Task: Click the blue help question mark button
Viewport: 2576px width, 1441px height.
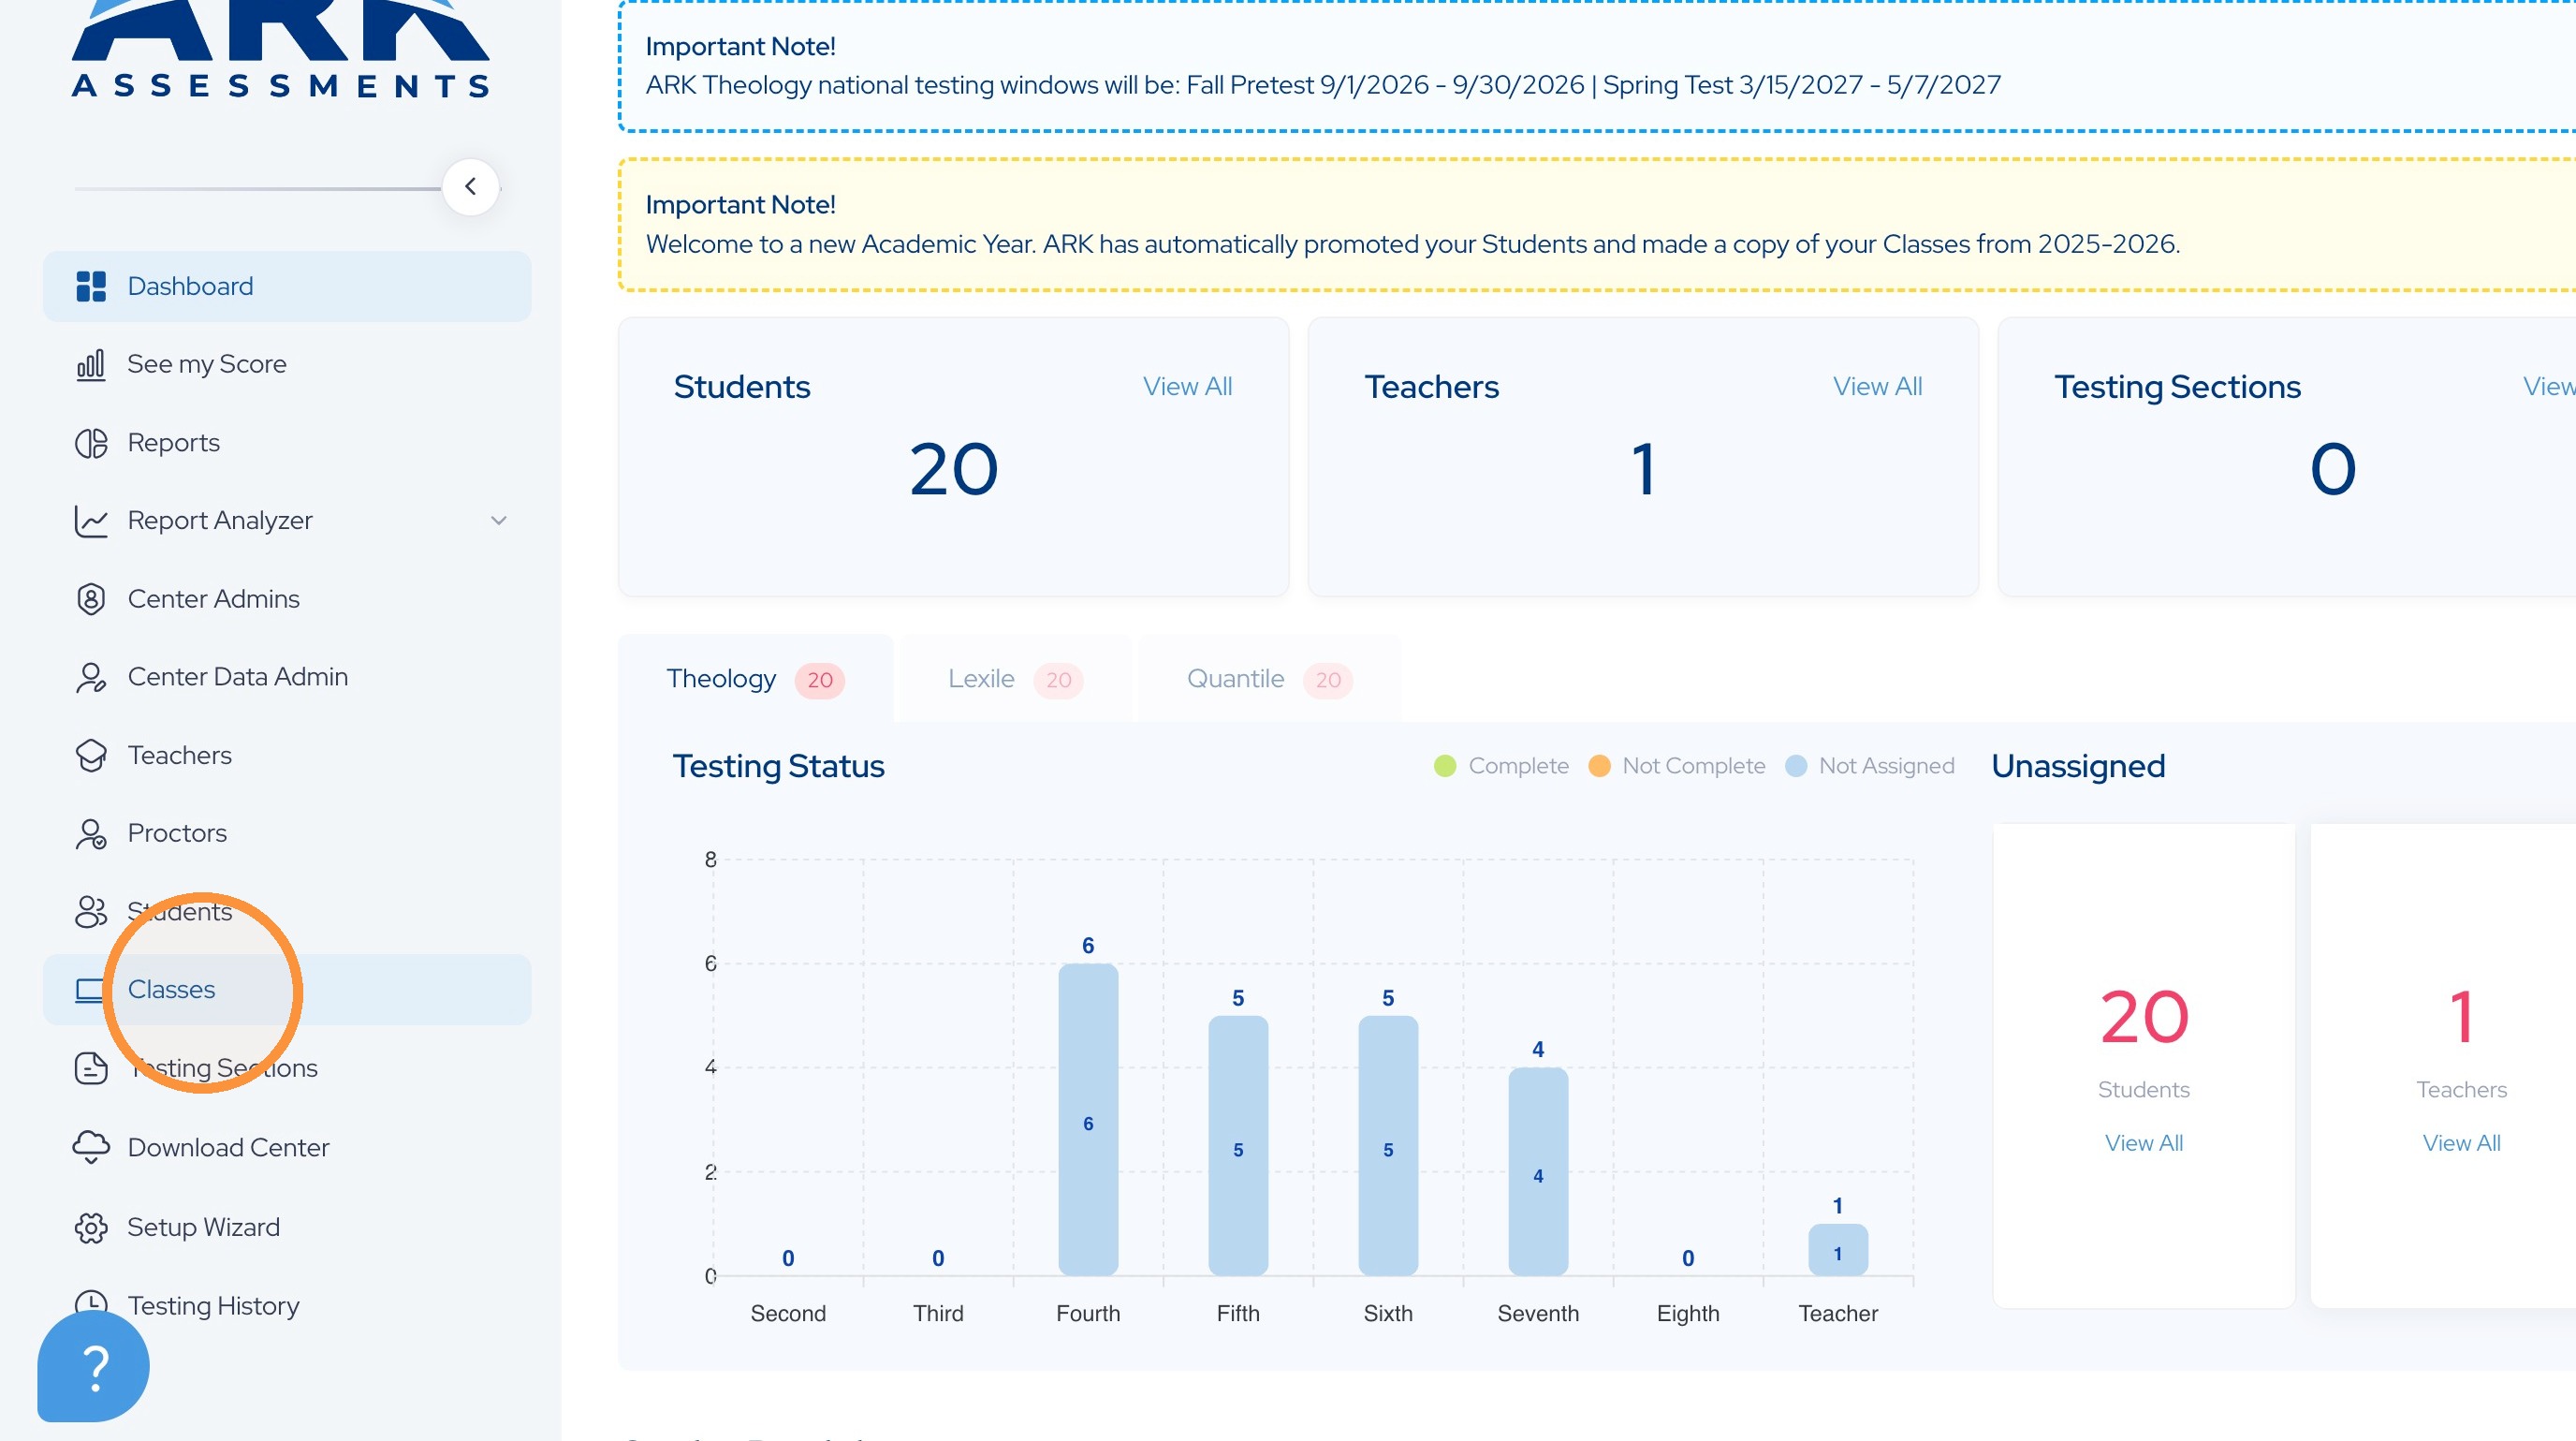Action: tap(93, 1366)
